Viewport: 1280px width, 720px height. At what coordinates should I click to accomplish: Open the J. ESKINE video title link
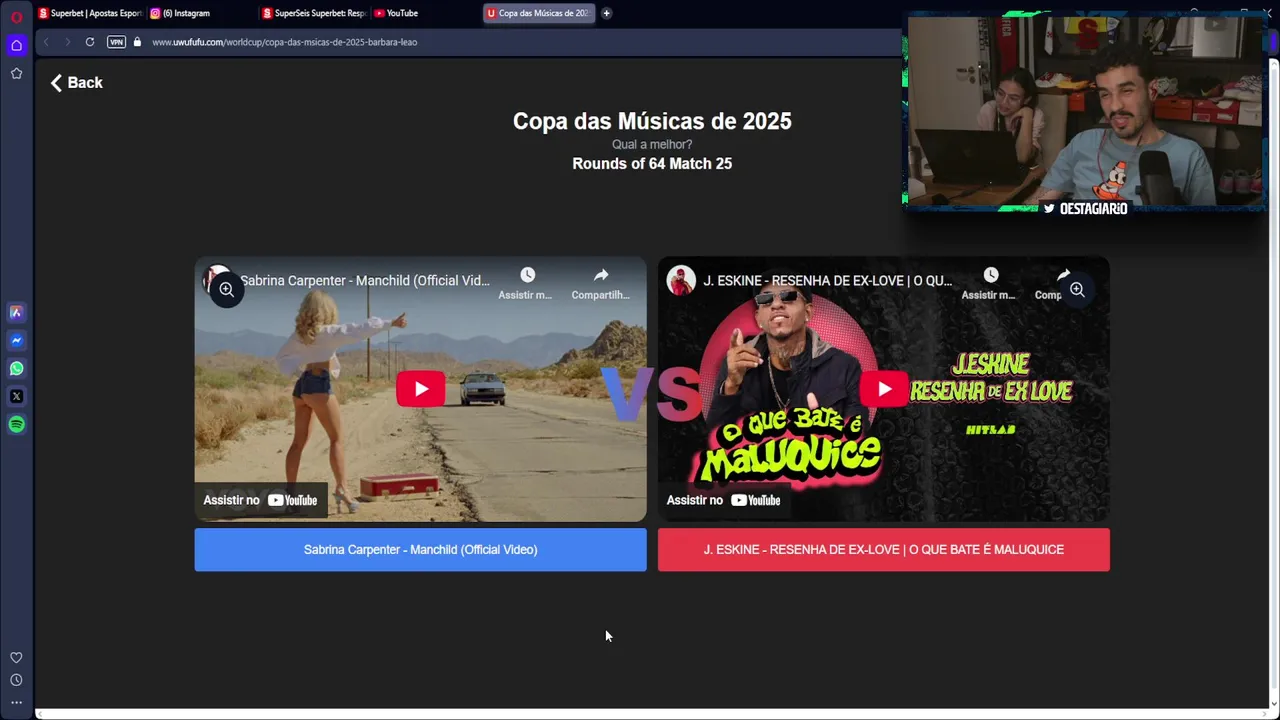tap(828, 281)
